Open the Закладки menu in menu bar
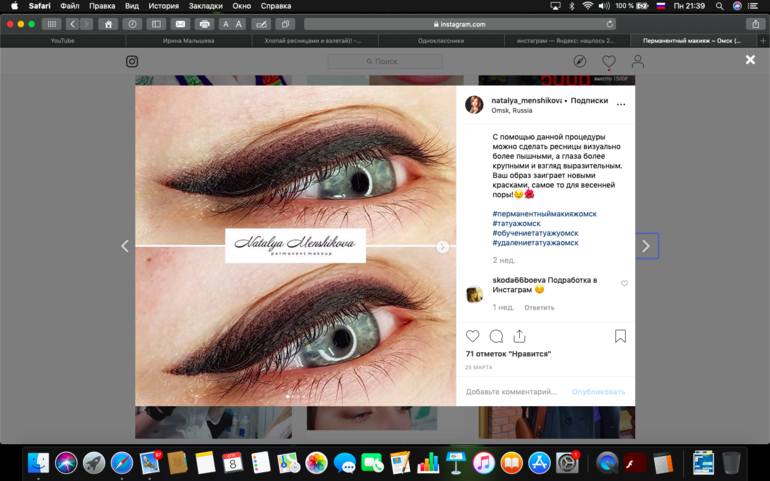Screen dimensions: 770x481 tap(205, 6)
